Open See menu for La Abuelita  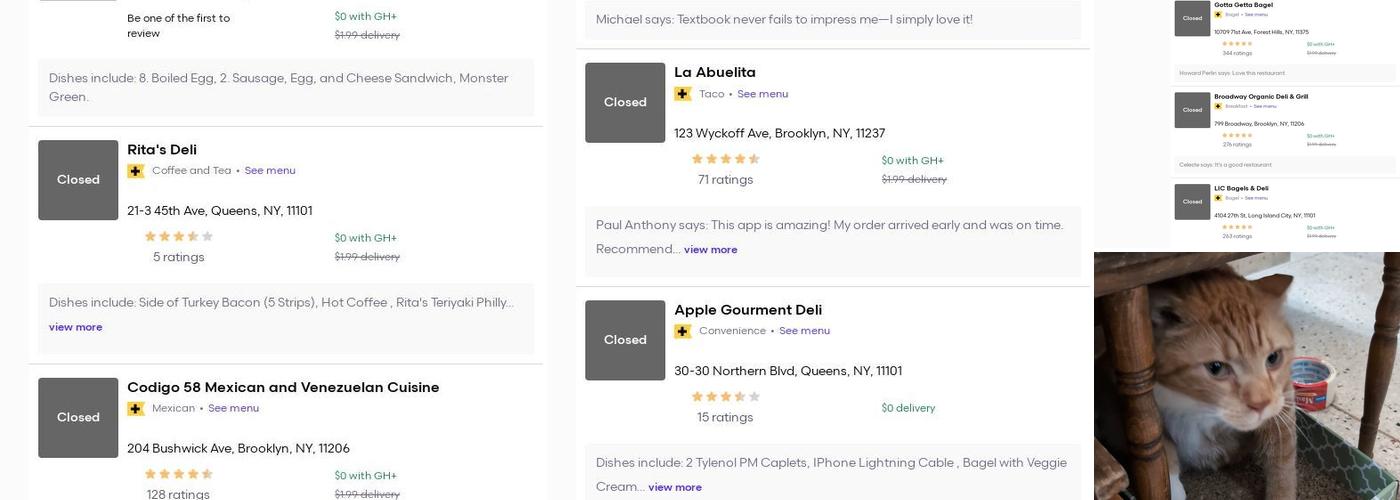click(762, 94)
